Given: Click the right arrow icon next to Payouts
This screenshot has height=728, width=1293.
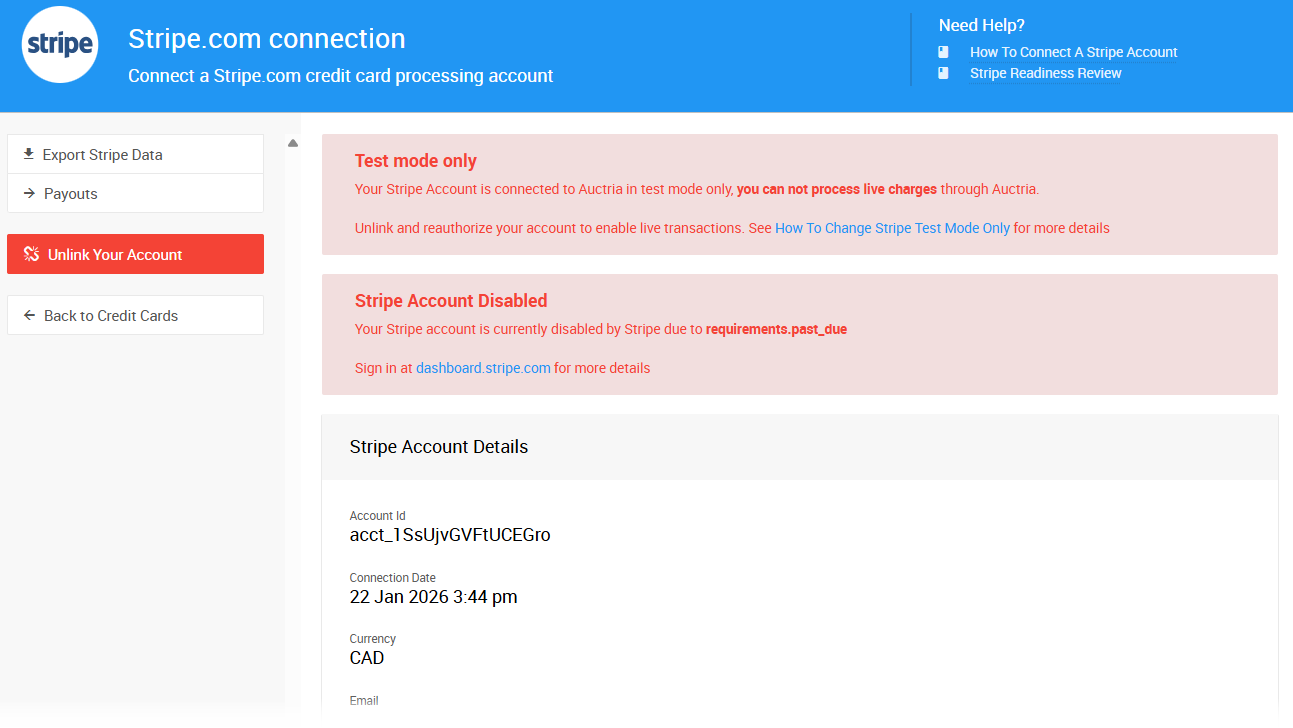Looking at the screenshot, I should click(x=29, y=194).
